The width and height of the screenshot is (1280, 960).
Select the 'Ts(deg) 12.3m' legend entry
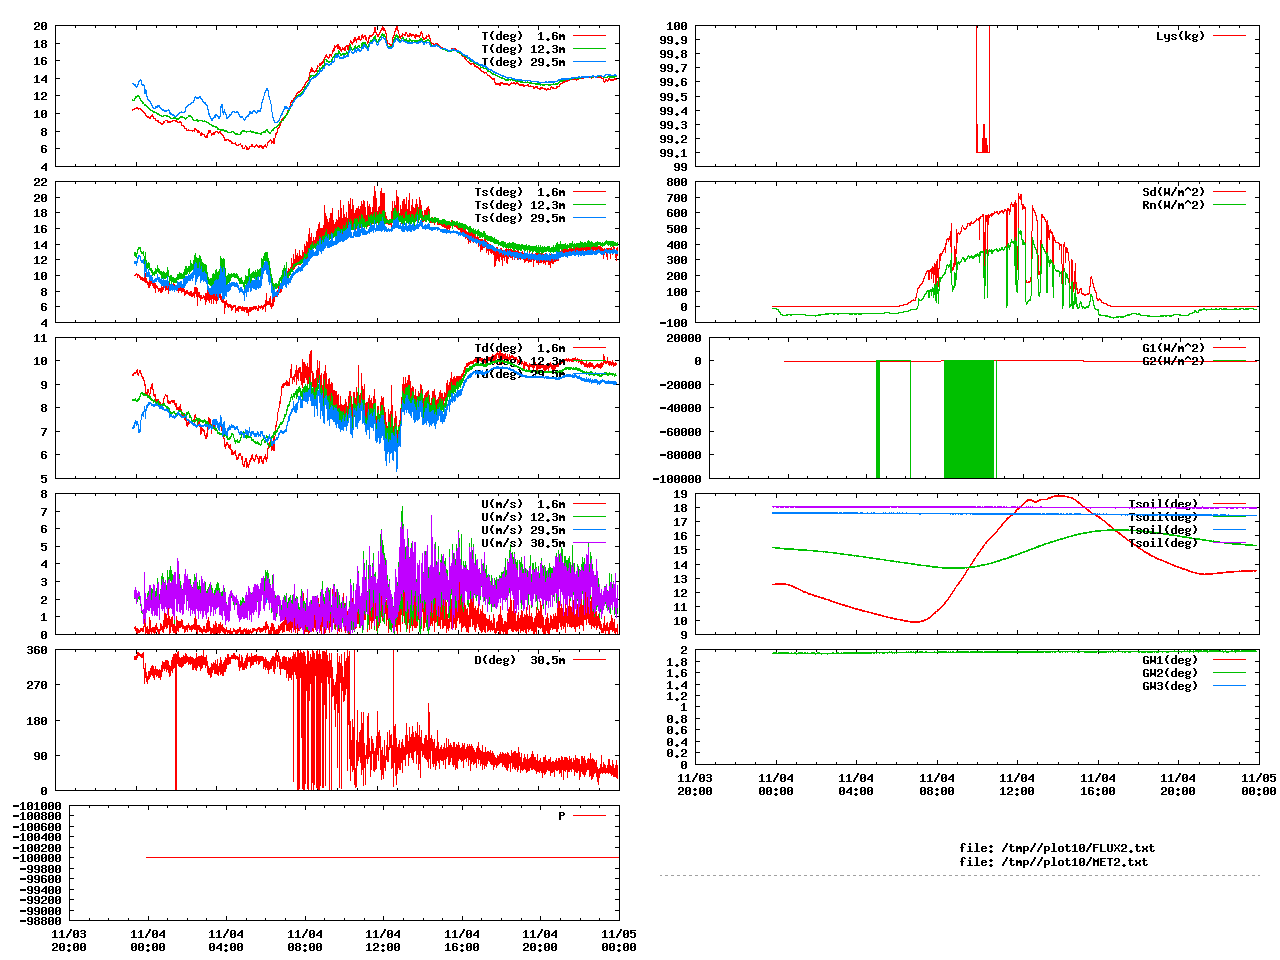coord(520,205)
